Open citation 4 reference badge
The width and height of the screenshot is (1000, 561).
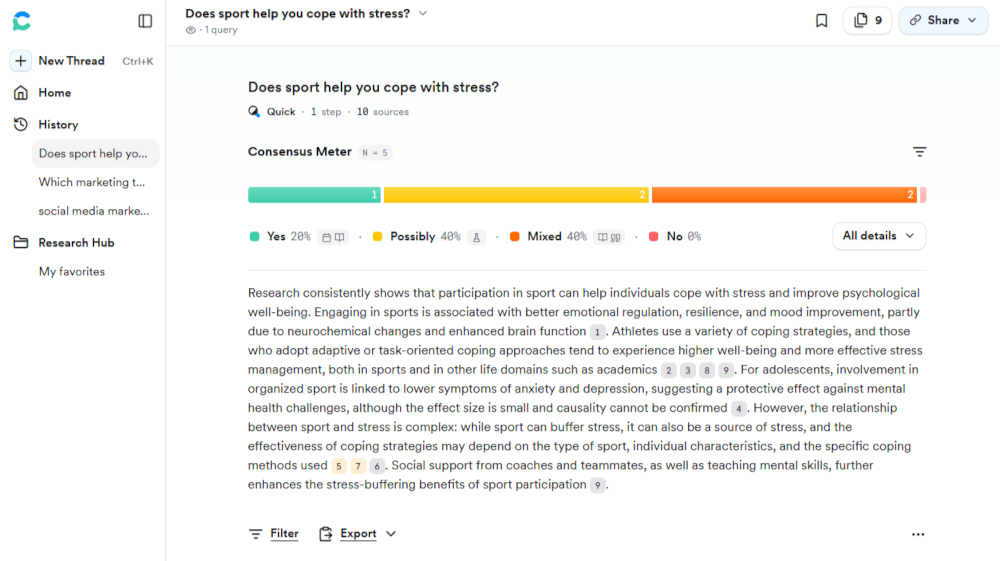click(738, 408)
